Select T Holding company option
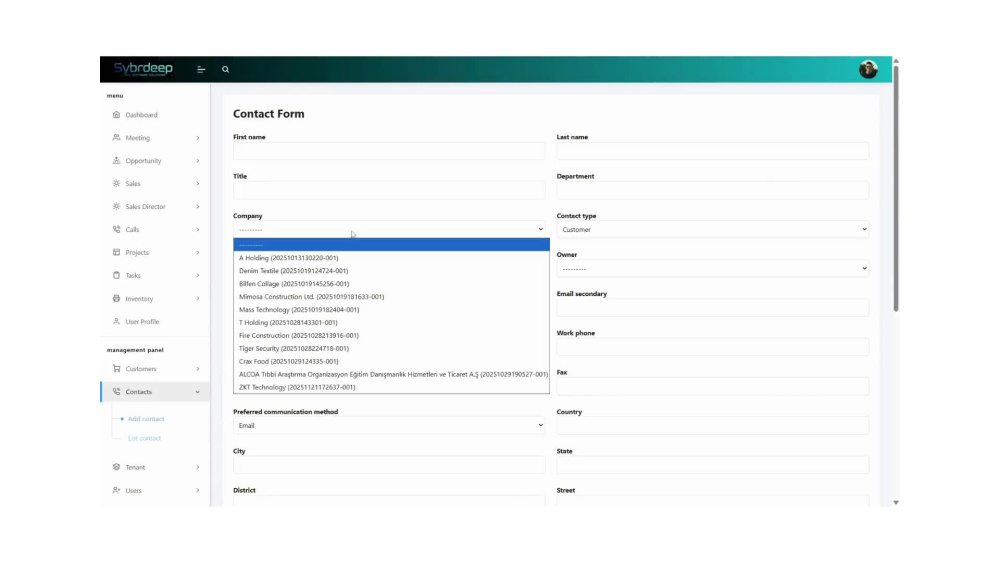This screenshot has width=1000, height=563. (x=391, y=323)
